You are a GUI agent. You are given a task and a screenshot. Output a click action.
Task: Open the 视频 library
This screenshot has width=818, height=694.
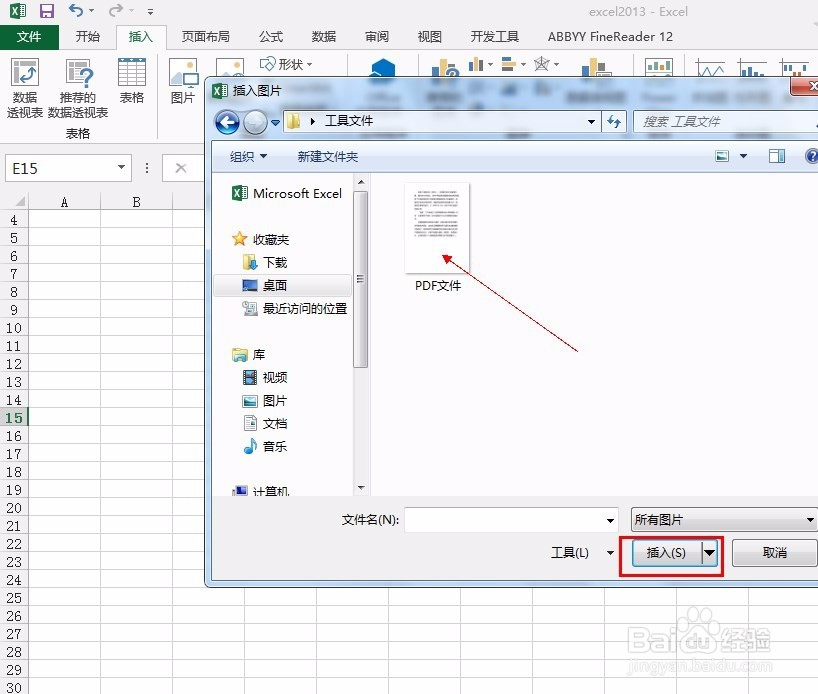click(265, 377)
